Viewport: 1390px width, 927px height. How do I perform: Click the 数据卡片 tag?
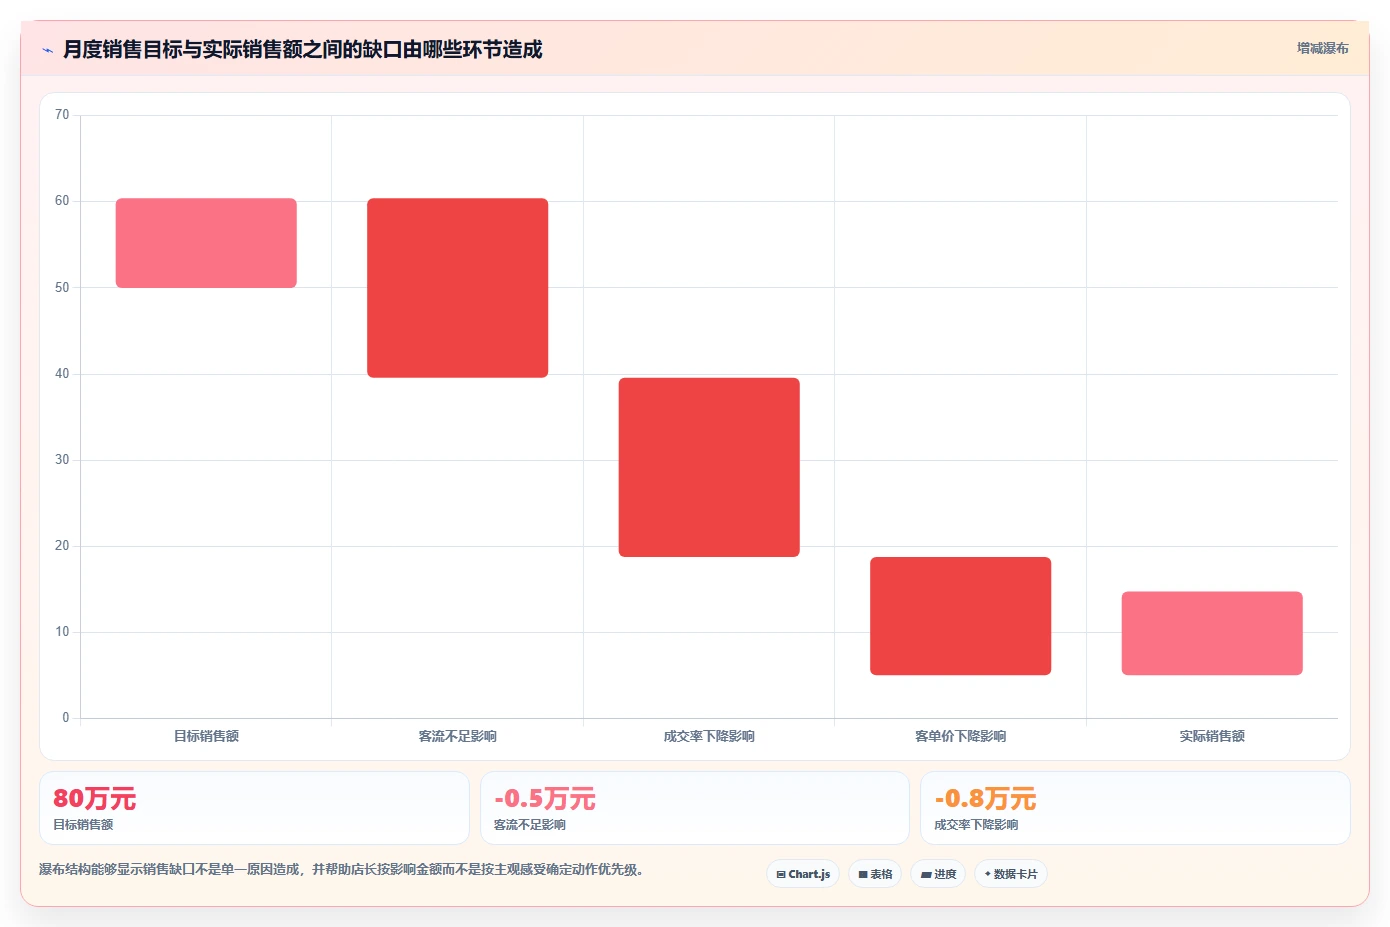point(1011,874)
